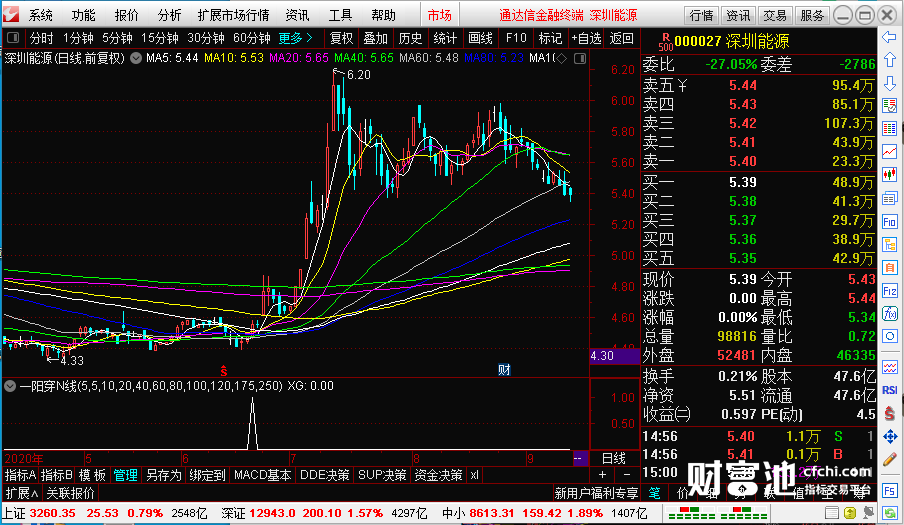The width and height of the screenshot is (904, 525).
Task: Click the purple -- box on time axis
Action: 578,459
